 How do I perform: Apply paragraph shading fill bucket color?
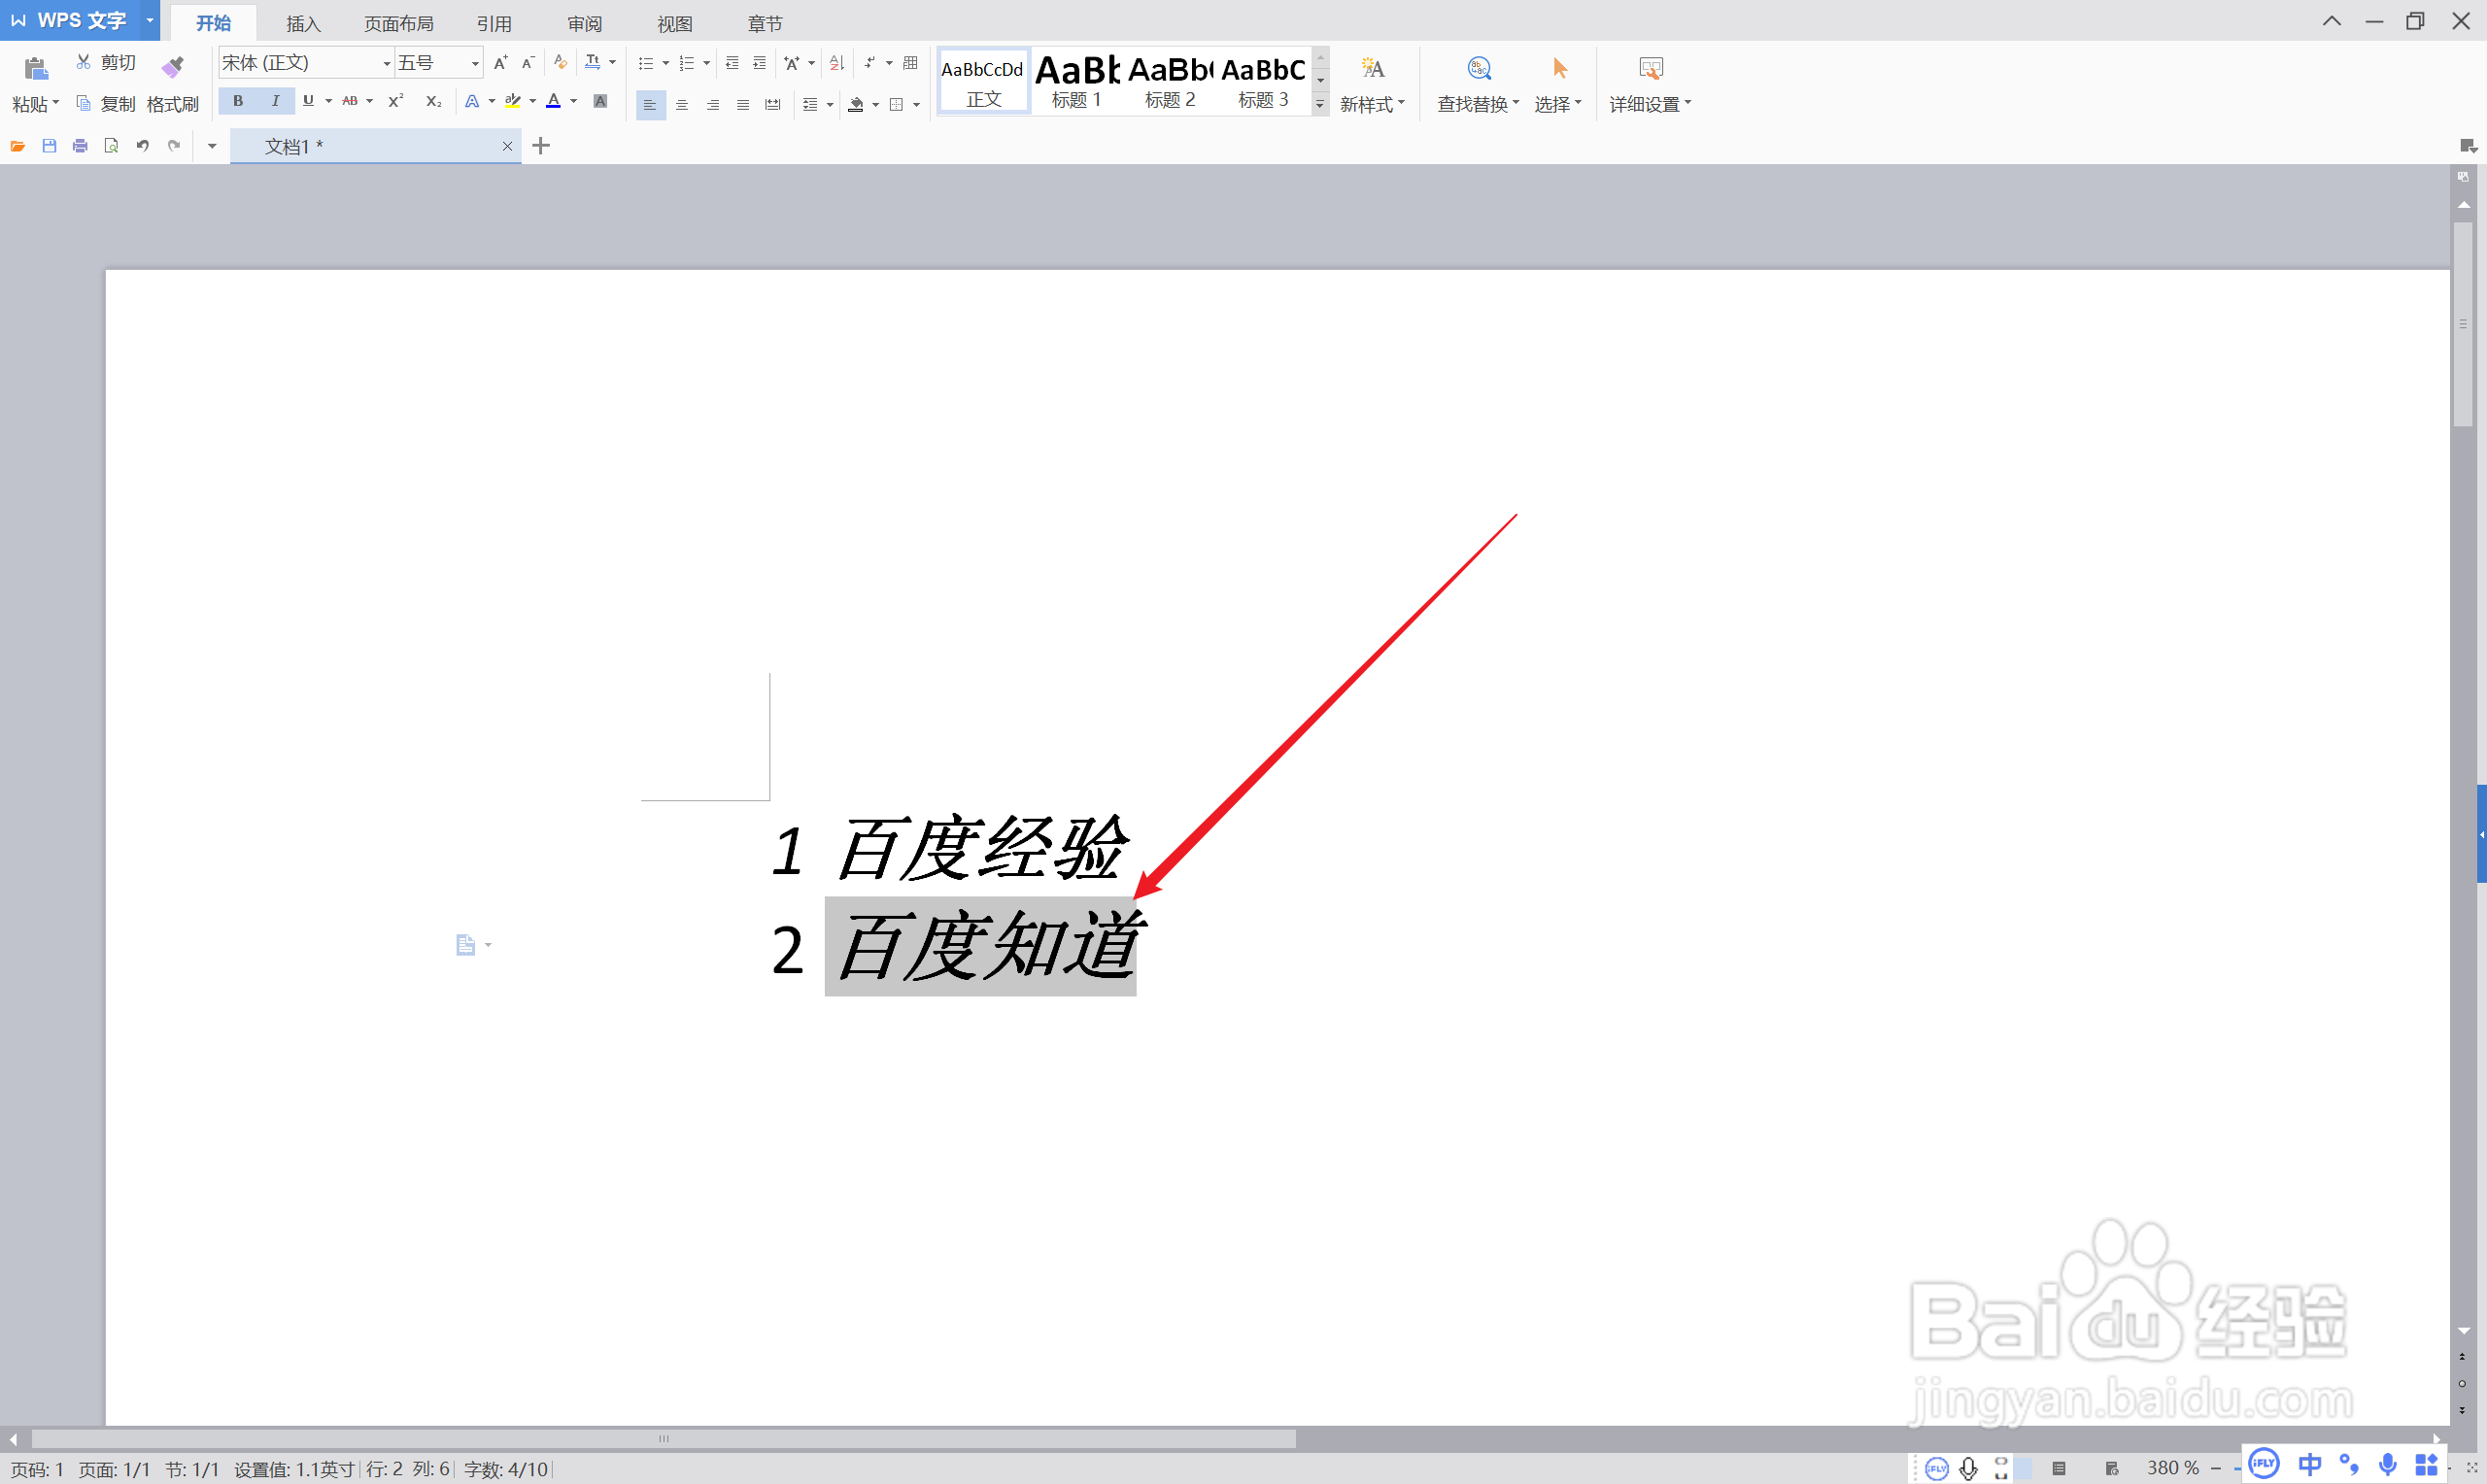click(x=856, y=104)
